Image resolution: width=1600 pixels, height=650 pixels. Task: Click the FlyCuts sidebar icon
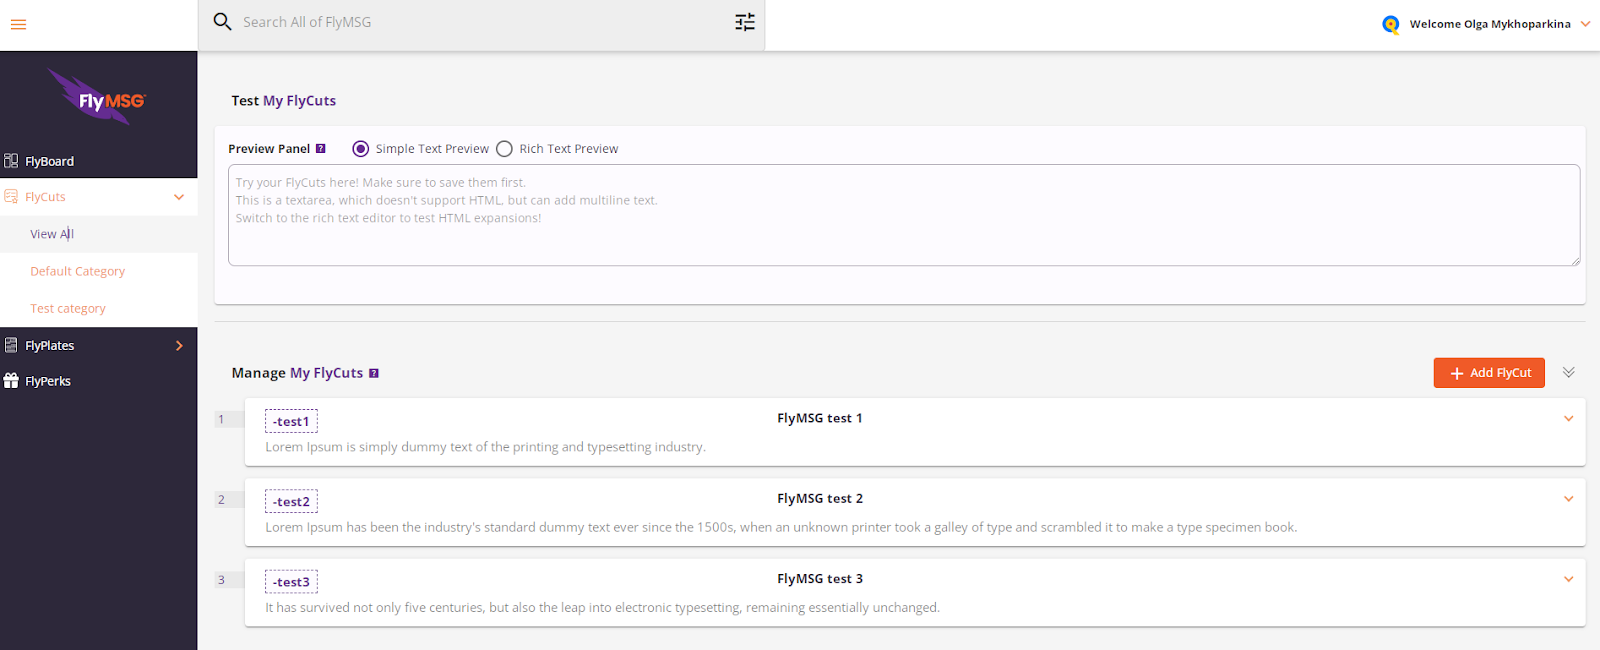[x=11, y=197]
